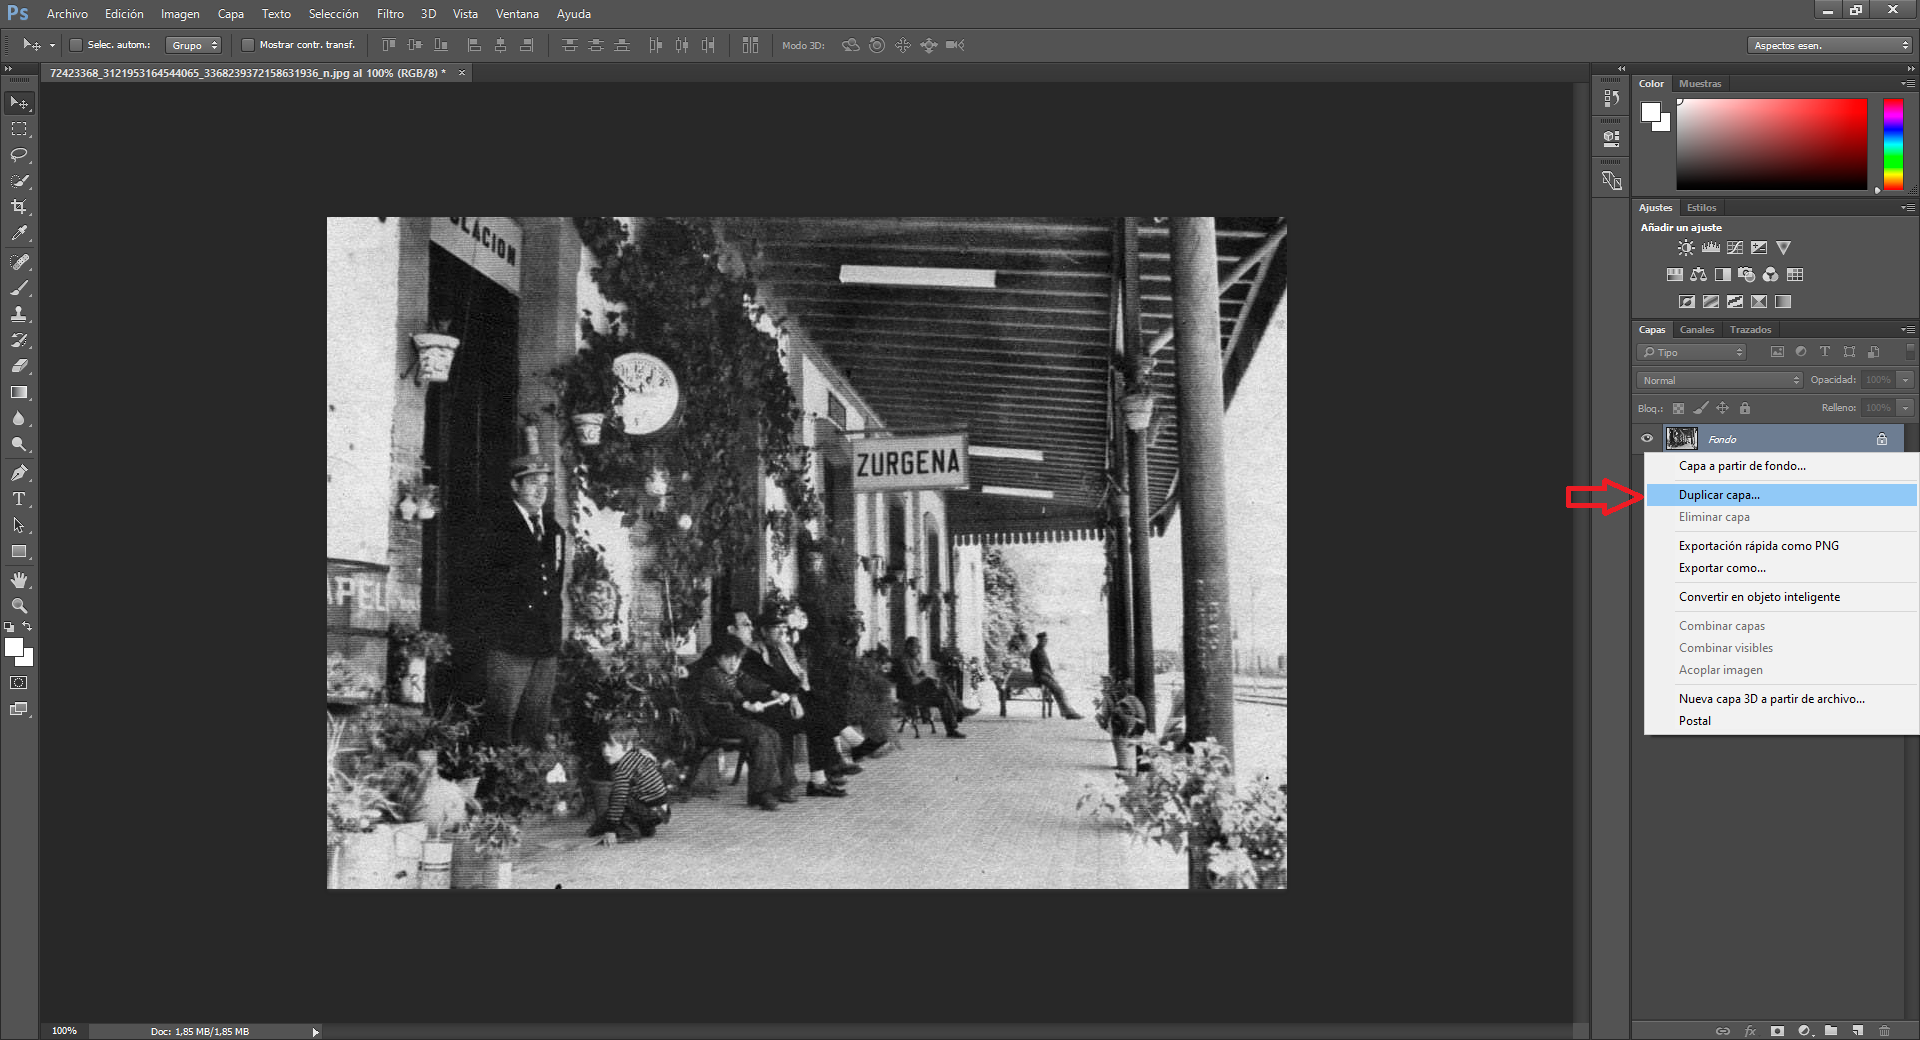
Task: Hide the Fondo layer with eye icon
Action: [1647, 438]
